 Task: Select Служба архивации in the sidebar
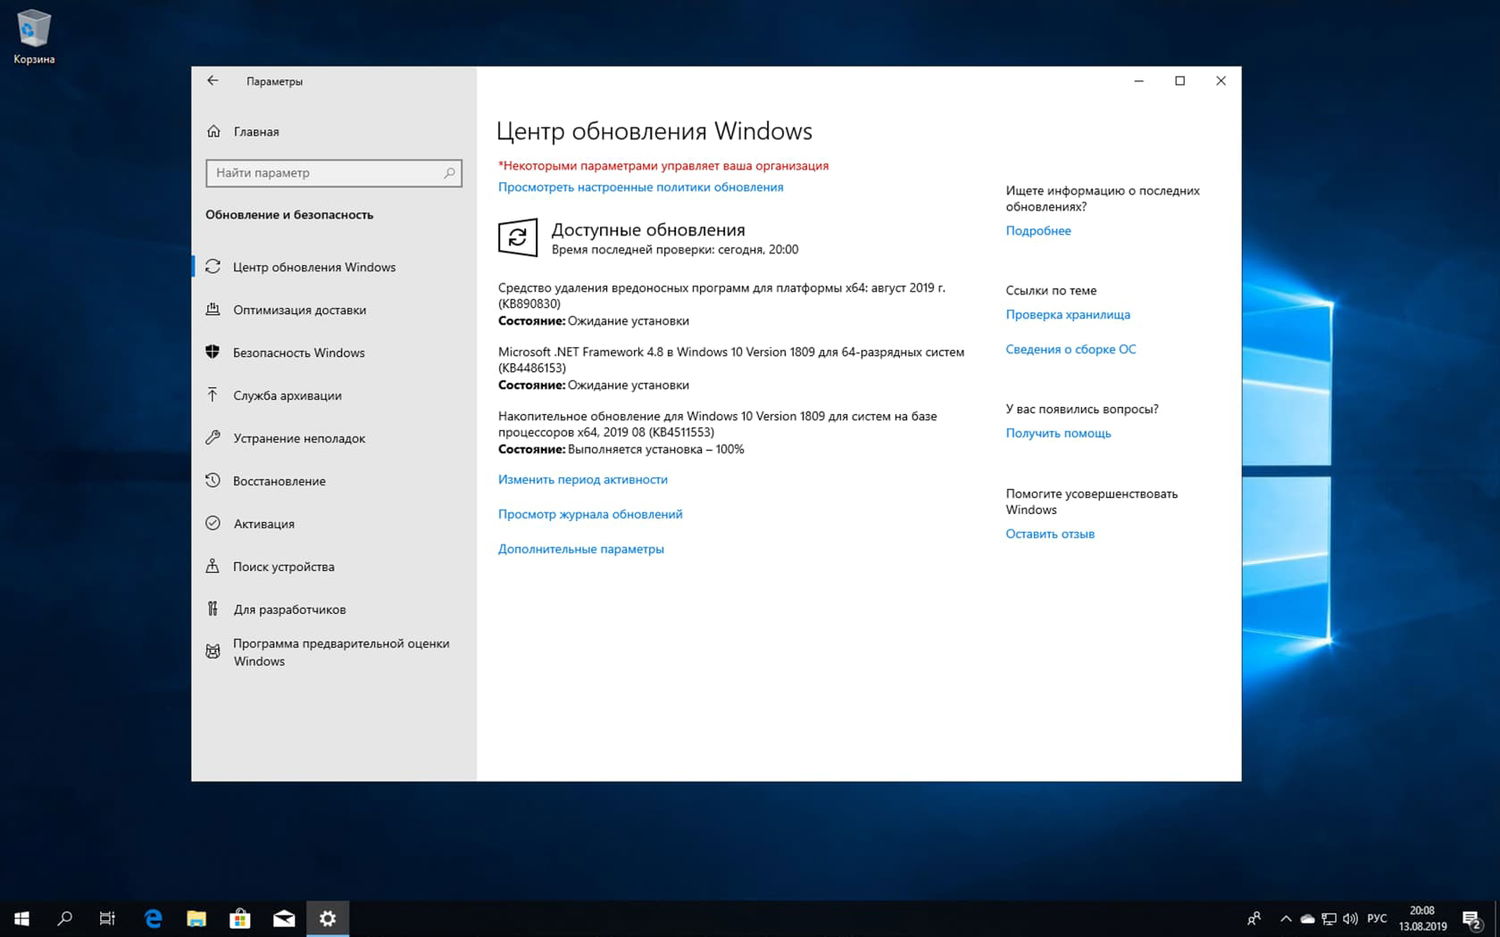287,395
